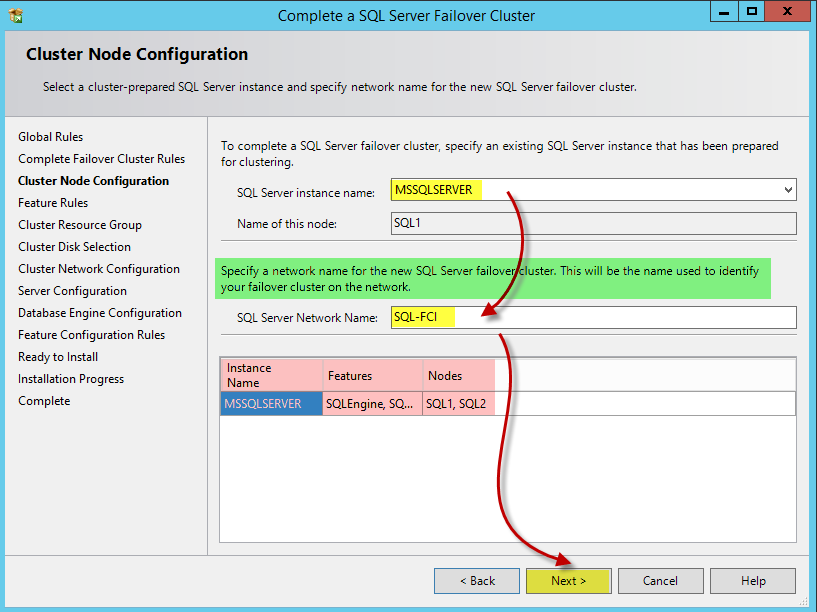This screenshot has width=817, height=612.
Task: Click the Name of this node field
Action: click(593, 223)
